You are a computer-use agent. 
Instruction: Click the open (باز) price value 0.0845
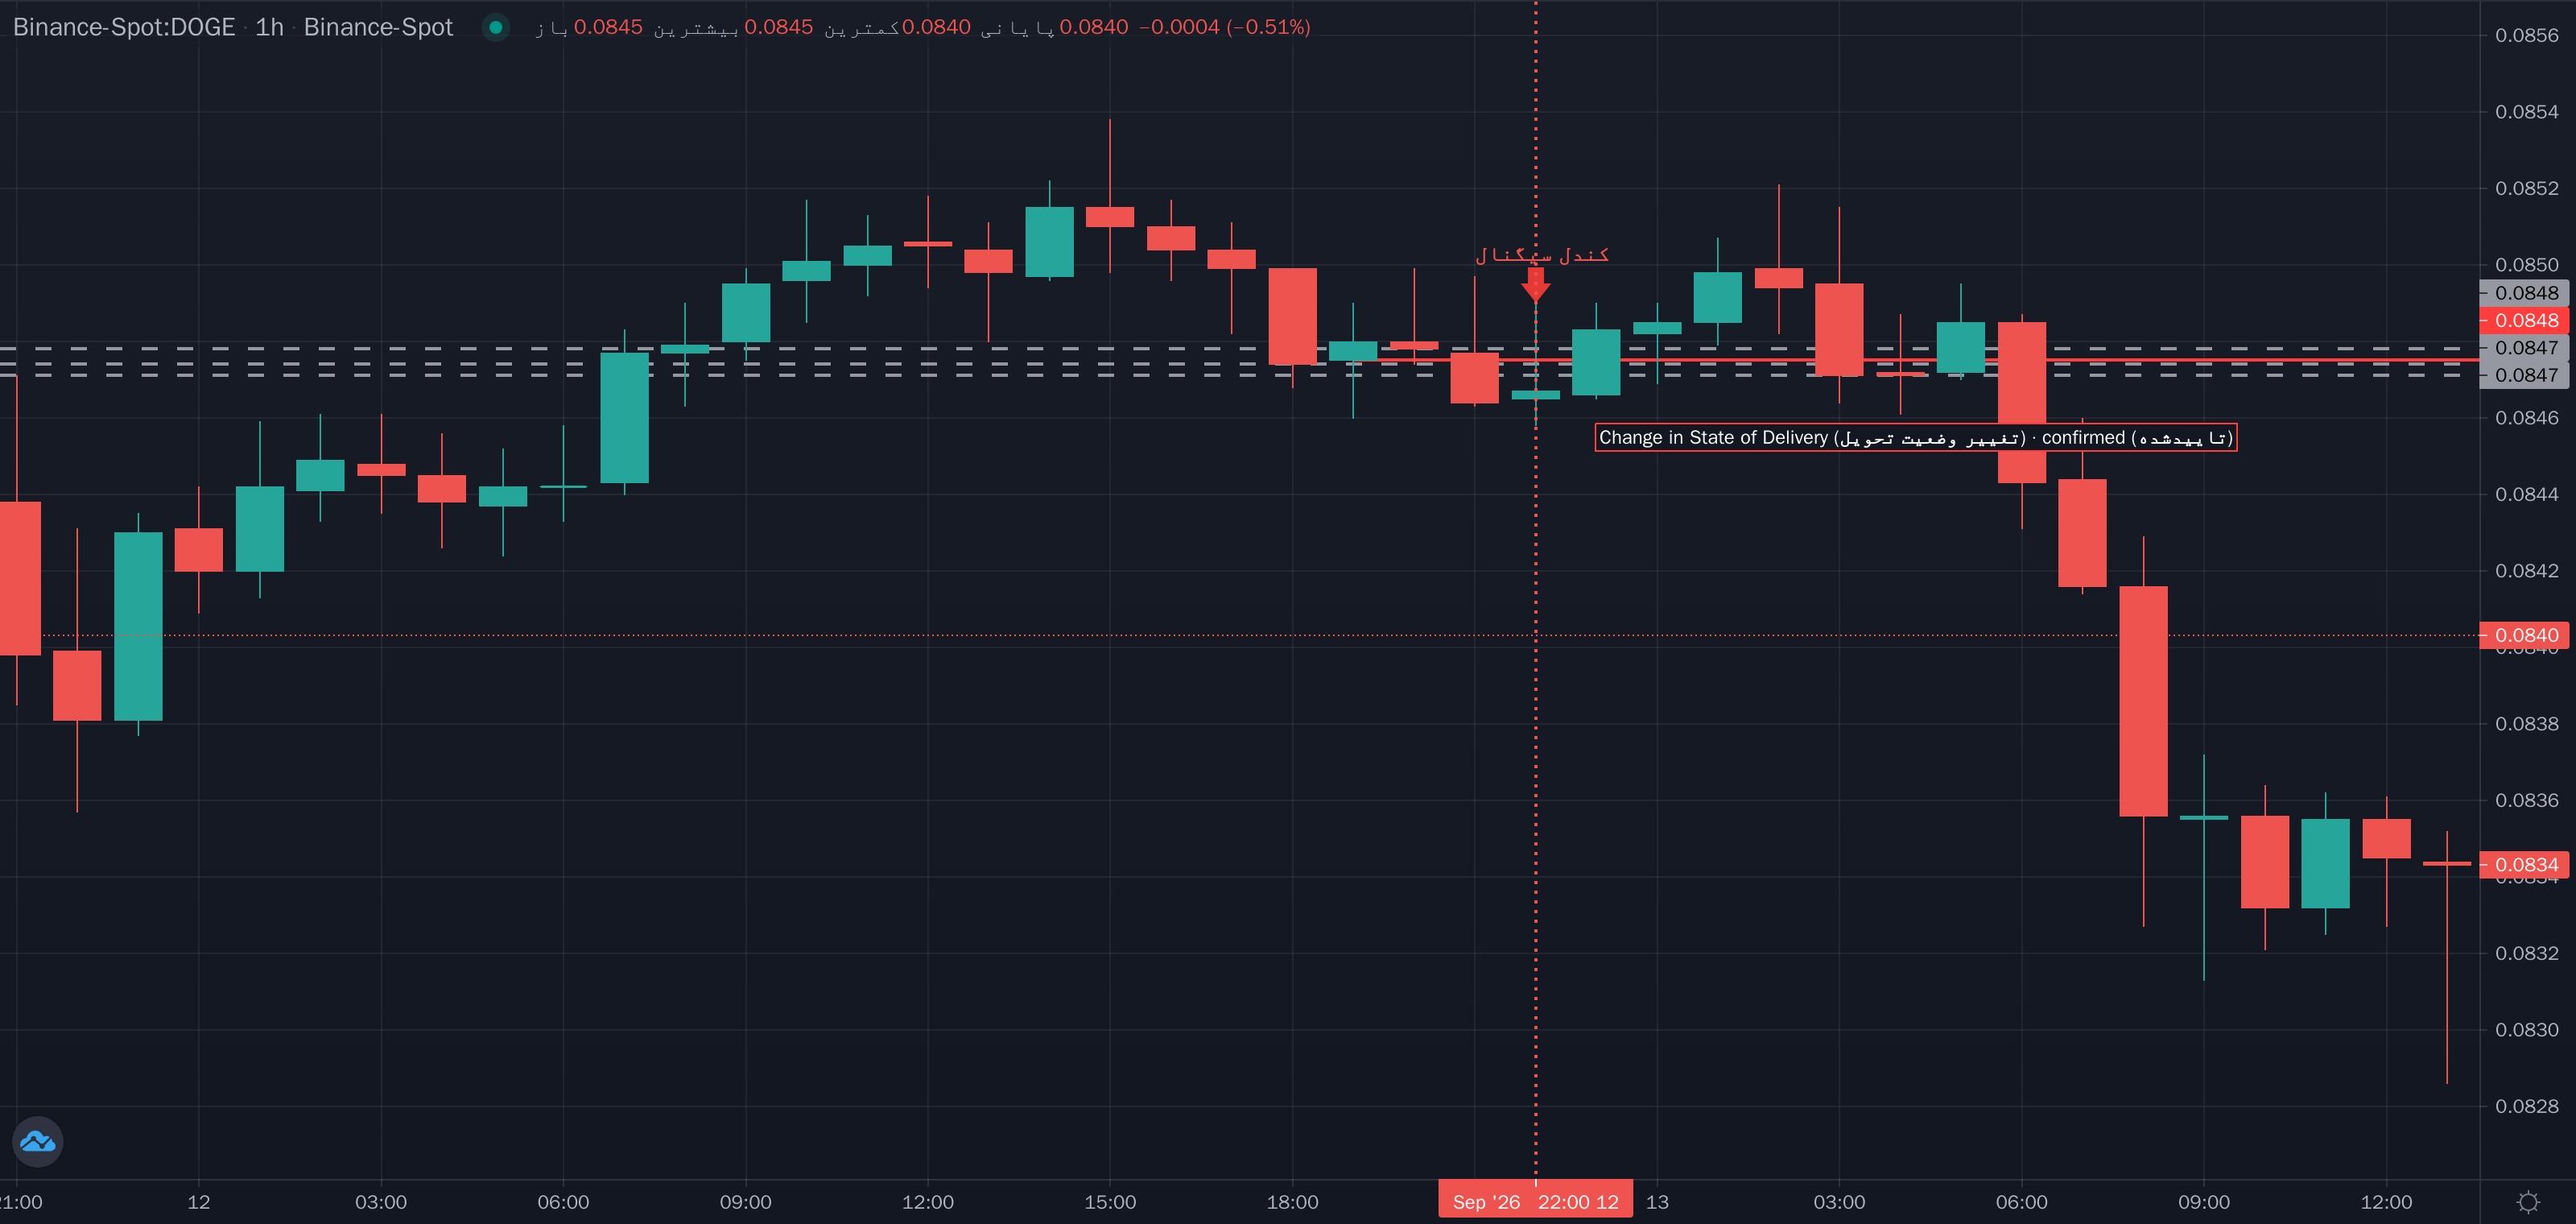608,27
